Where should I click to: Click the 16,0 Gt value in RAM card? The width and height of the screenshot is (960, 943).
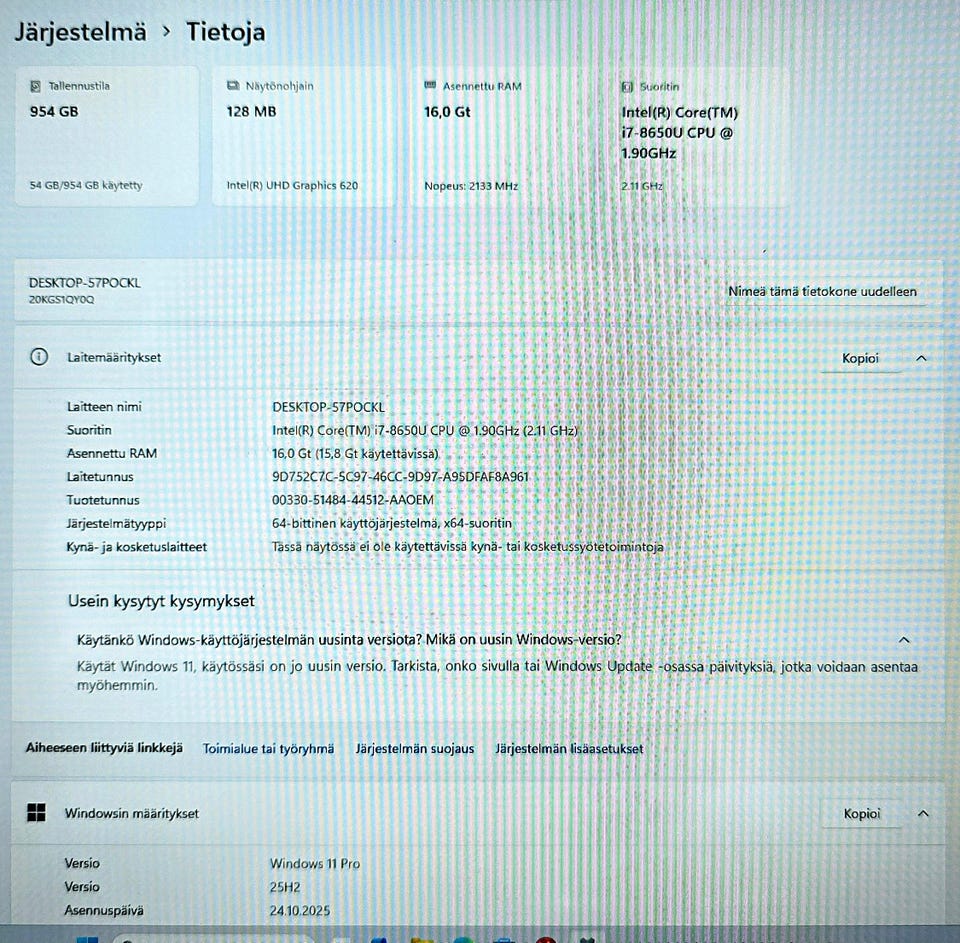pyautogui.click(x=447, y=112)
